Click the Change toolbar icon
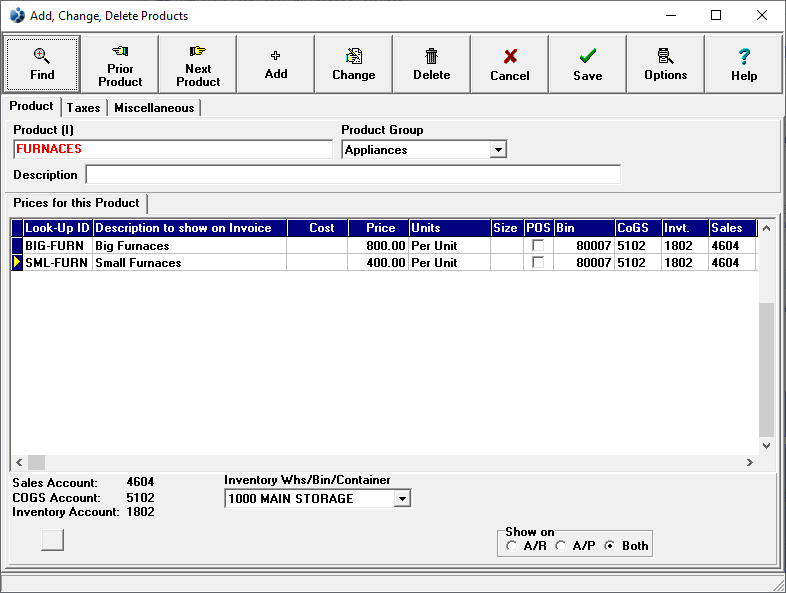The image size is (786, 593). [x=354, y=64]
